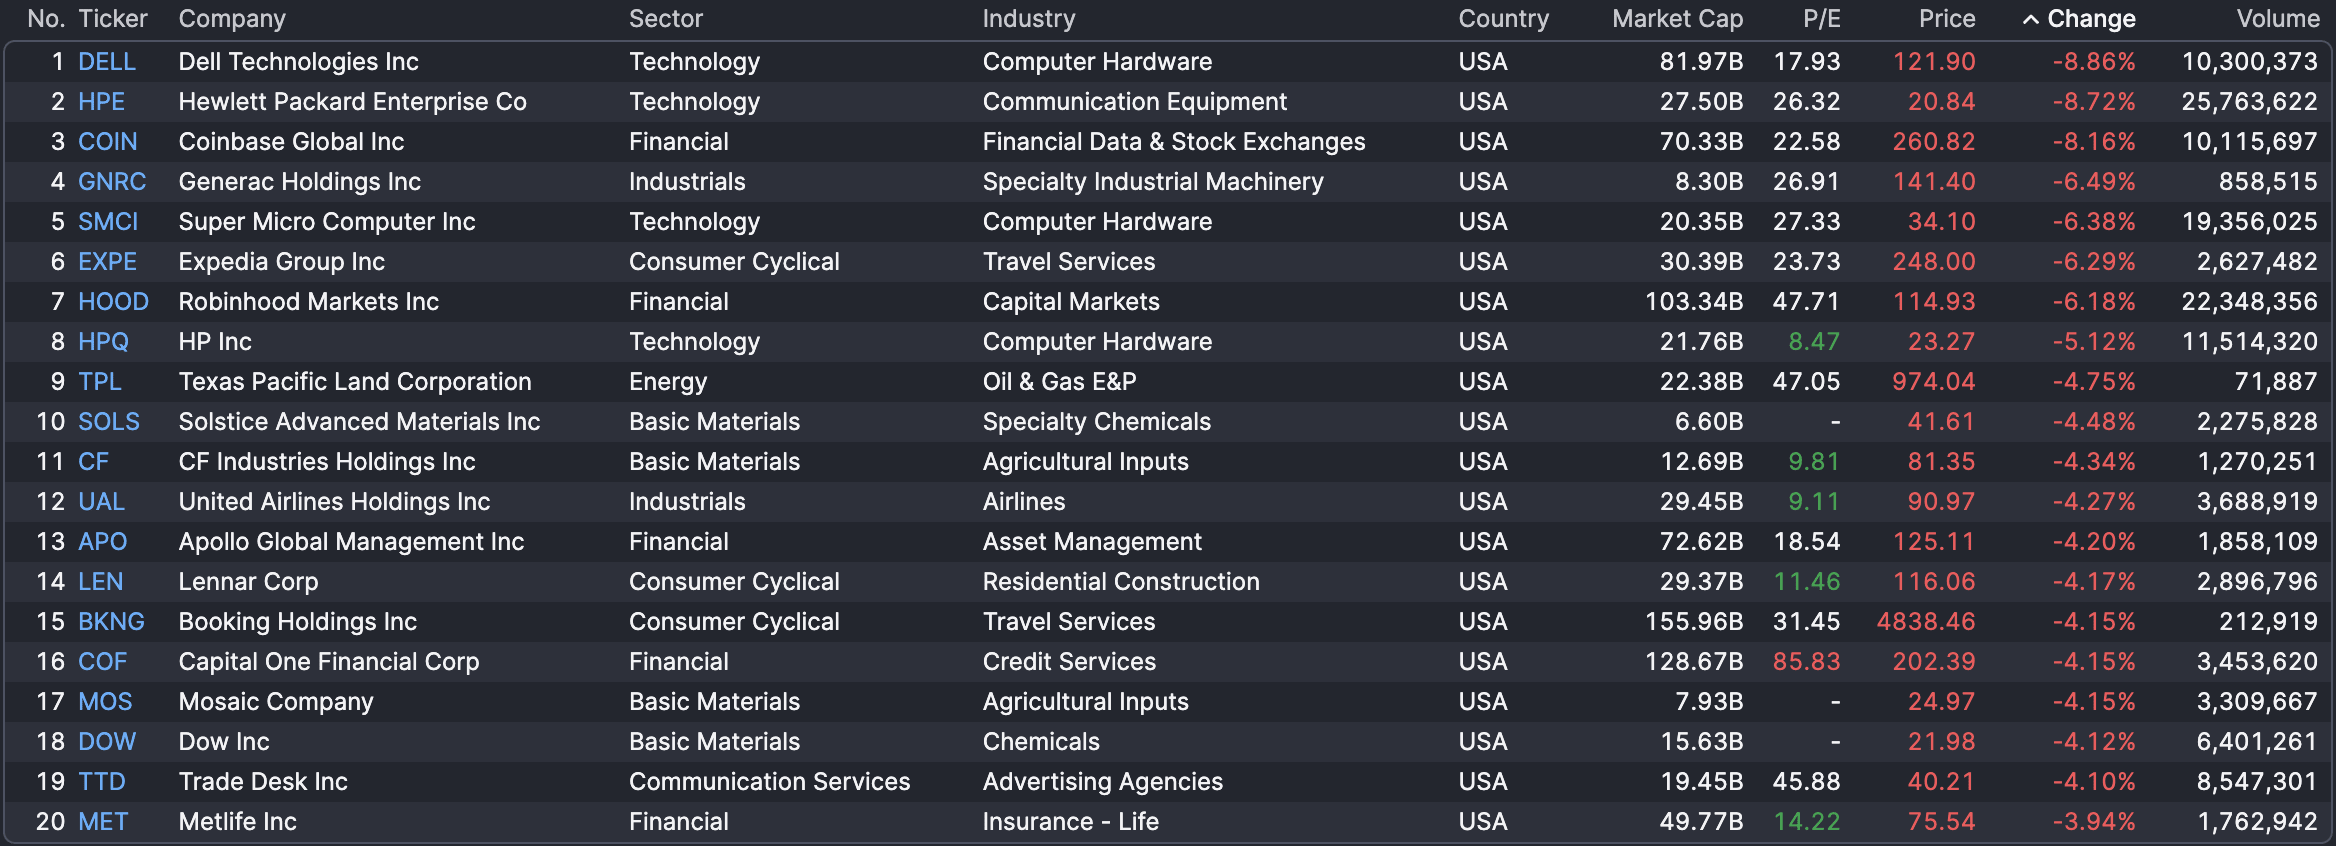
Task: Click the sort chevron beside Change
Action: (x=2030, y=18)
